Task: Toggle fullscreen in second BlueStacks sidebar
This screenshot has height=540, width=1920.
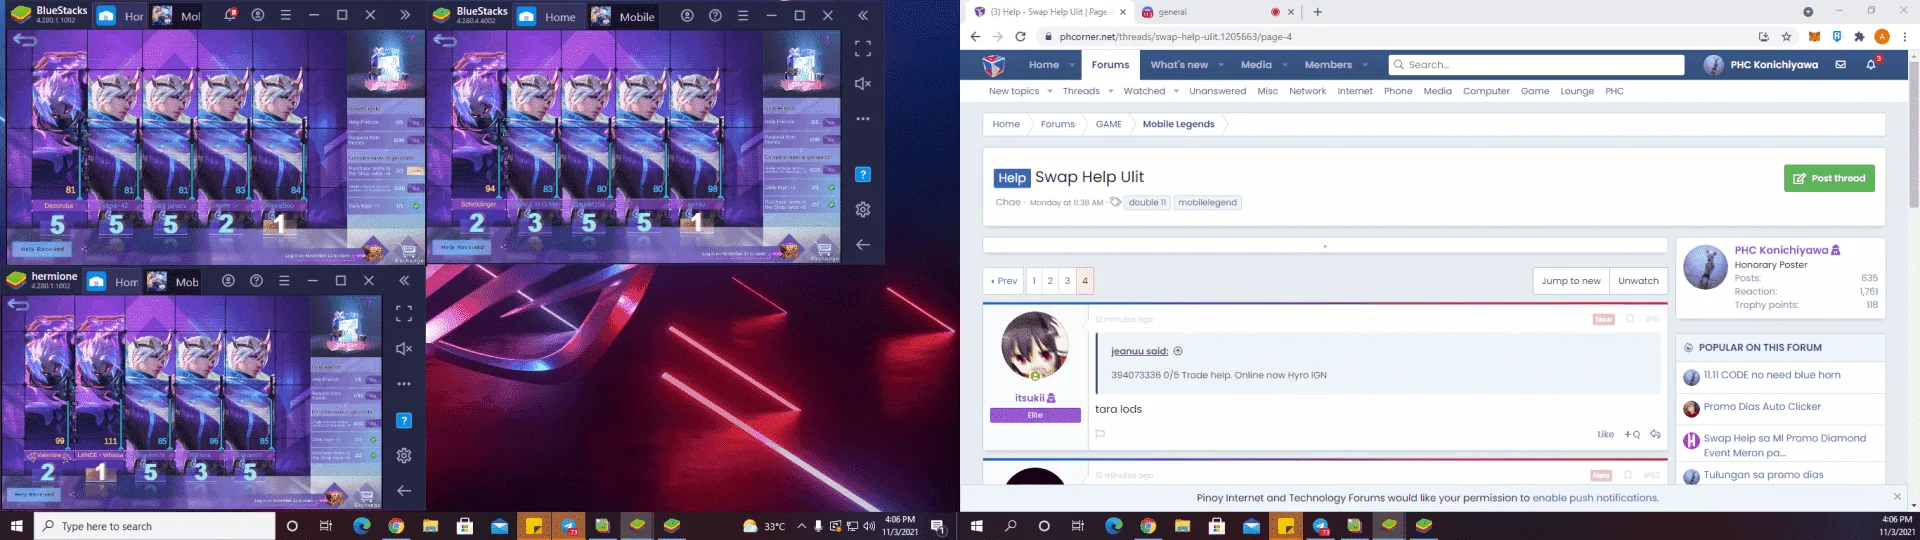Action: tap(863, 48)
